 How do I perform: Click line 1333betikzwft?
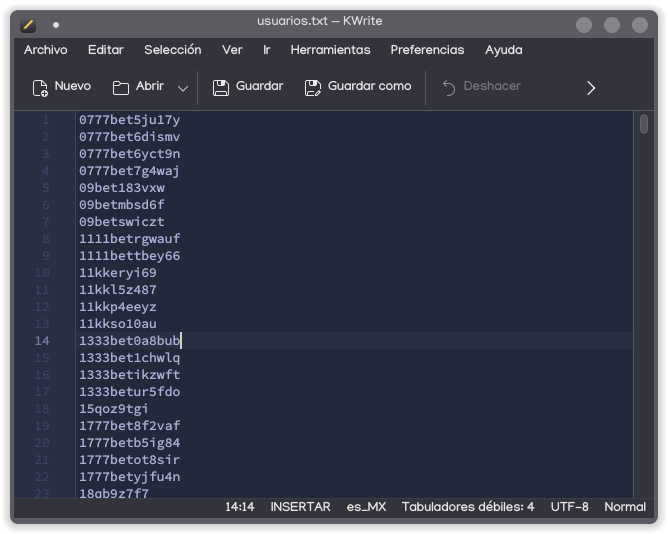(x=130, y=375)
